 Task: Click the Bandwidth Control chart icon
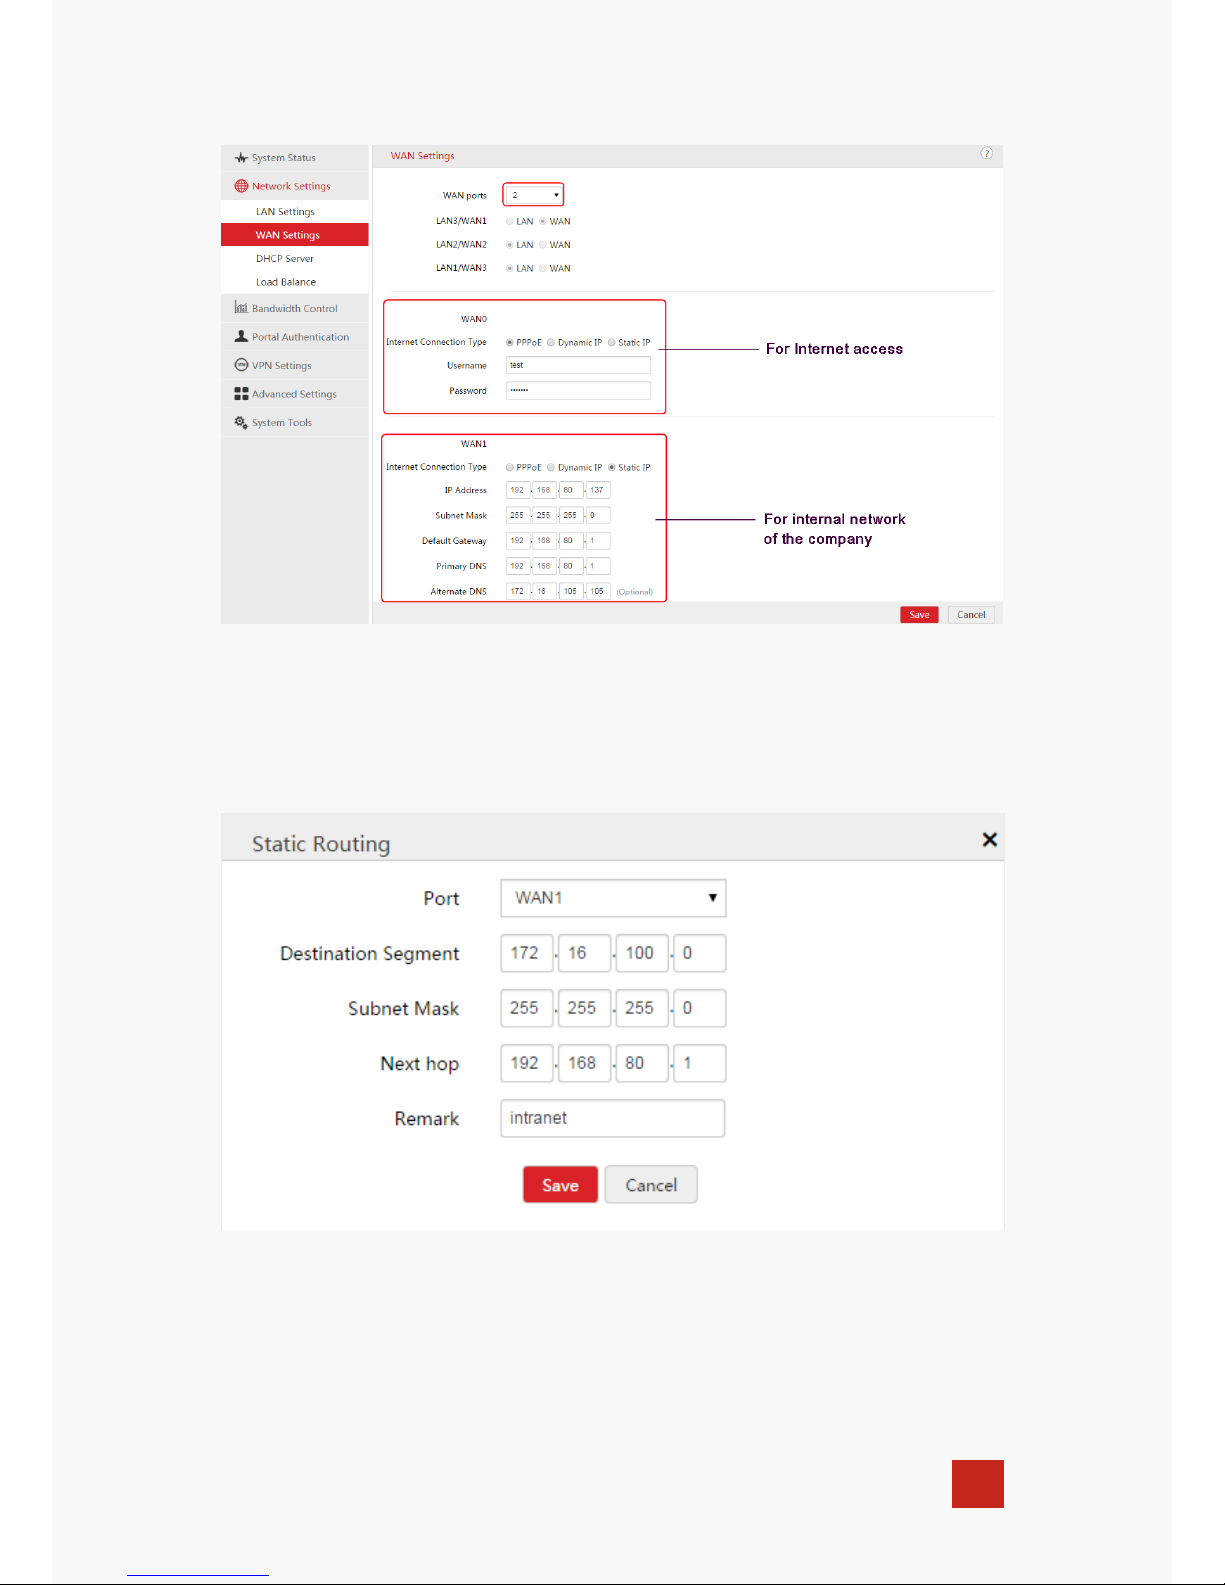(x=241, y=308)
